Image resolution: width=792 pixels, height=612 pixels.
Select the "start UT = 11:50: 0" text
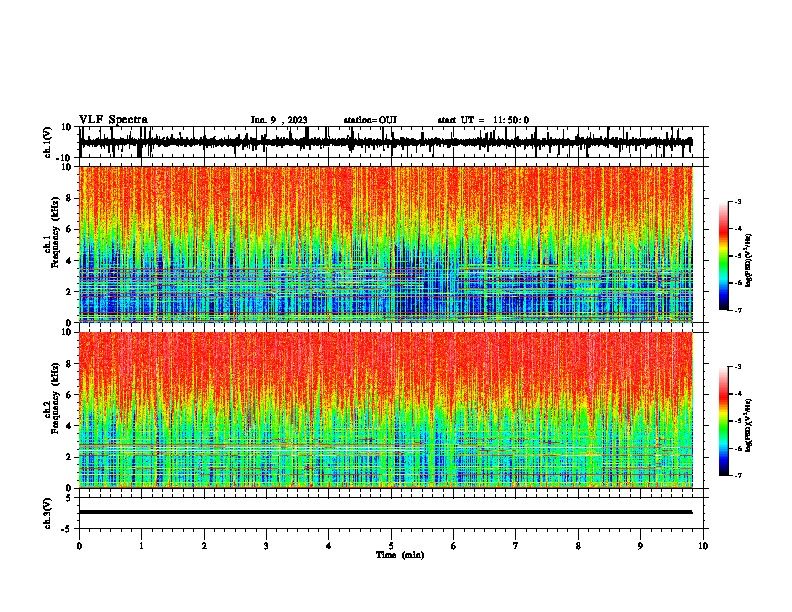click(x=483, y=120)
